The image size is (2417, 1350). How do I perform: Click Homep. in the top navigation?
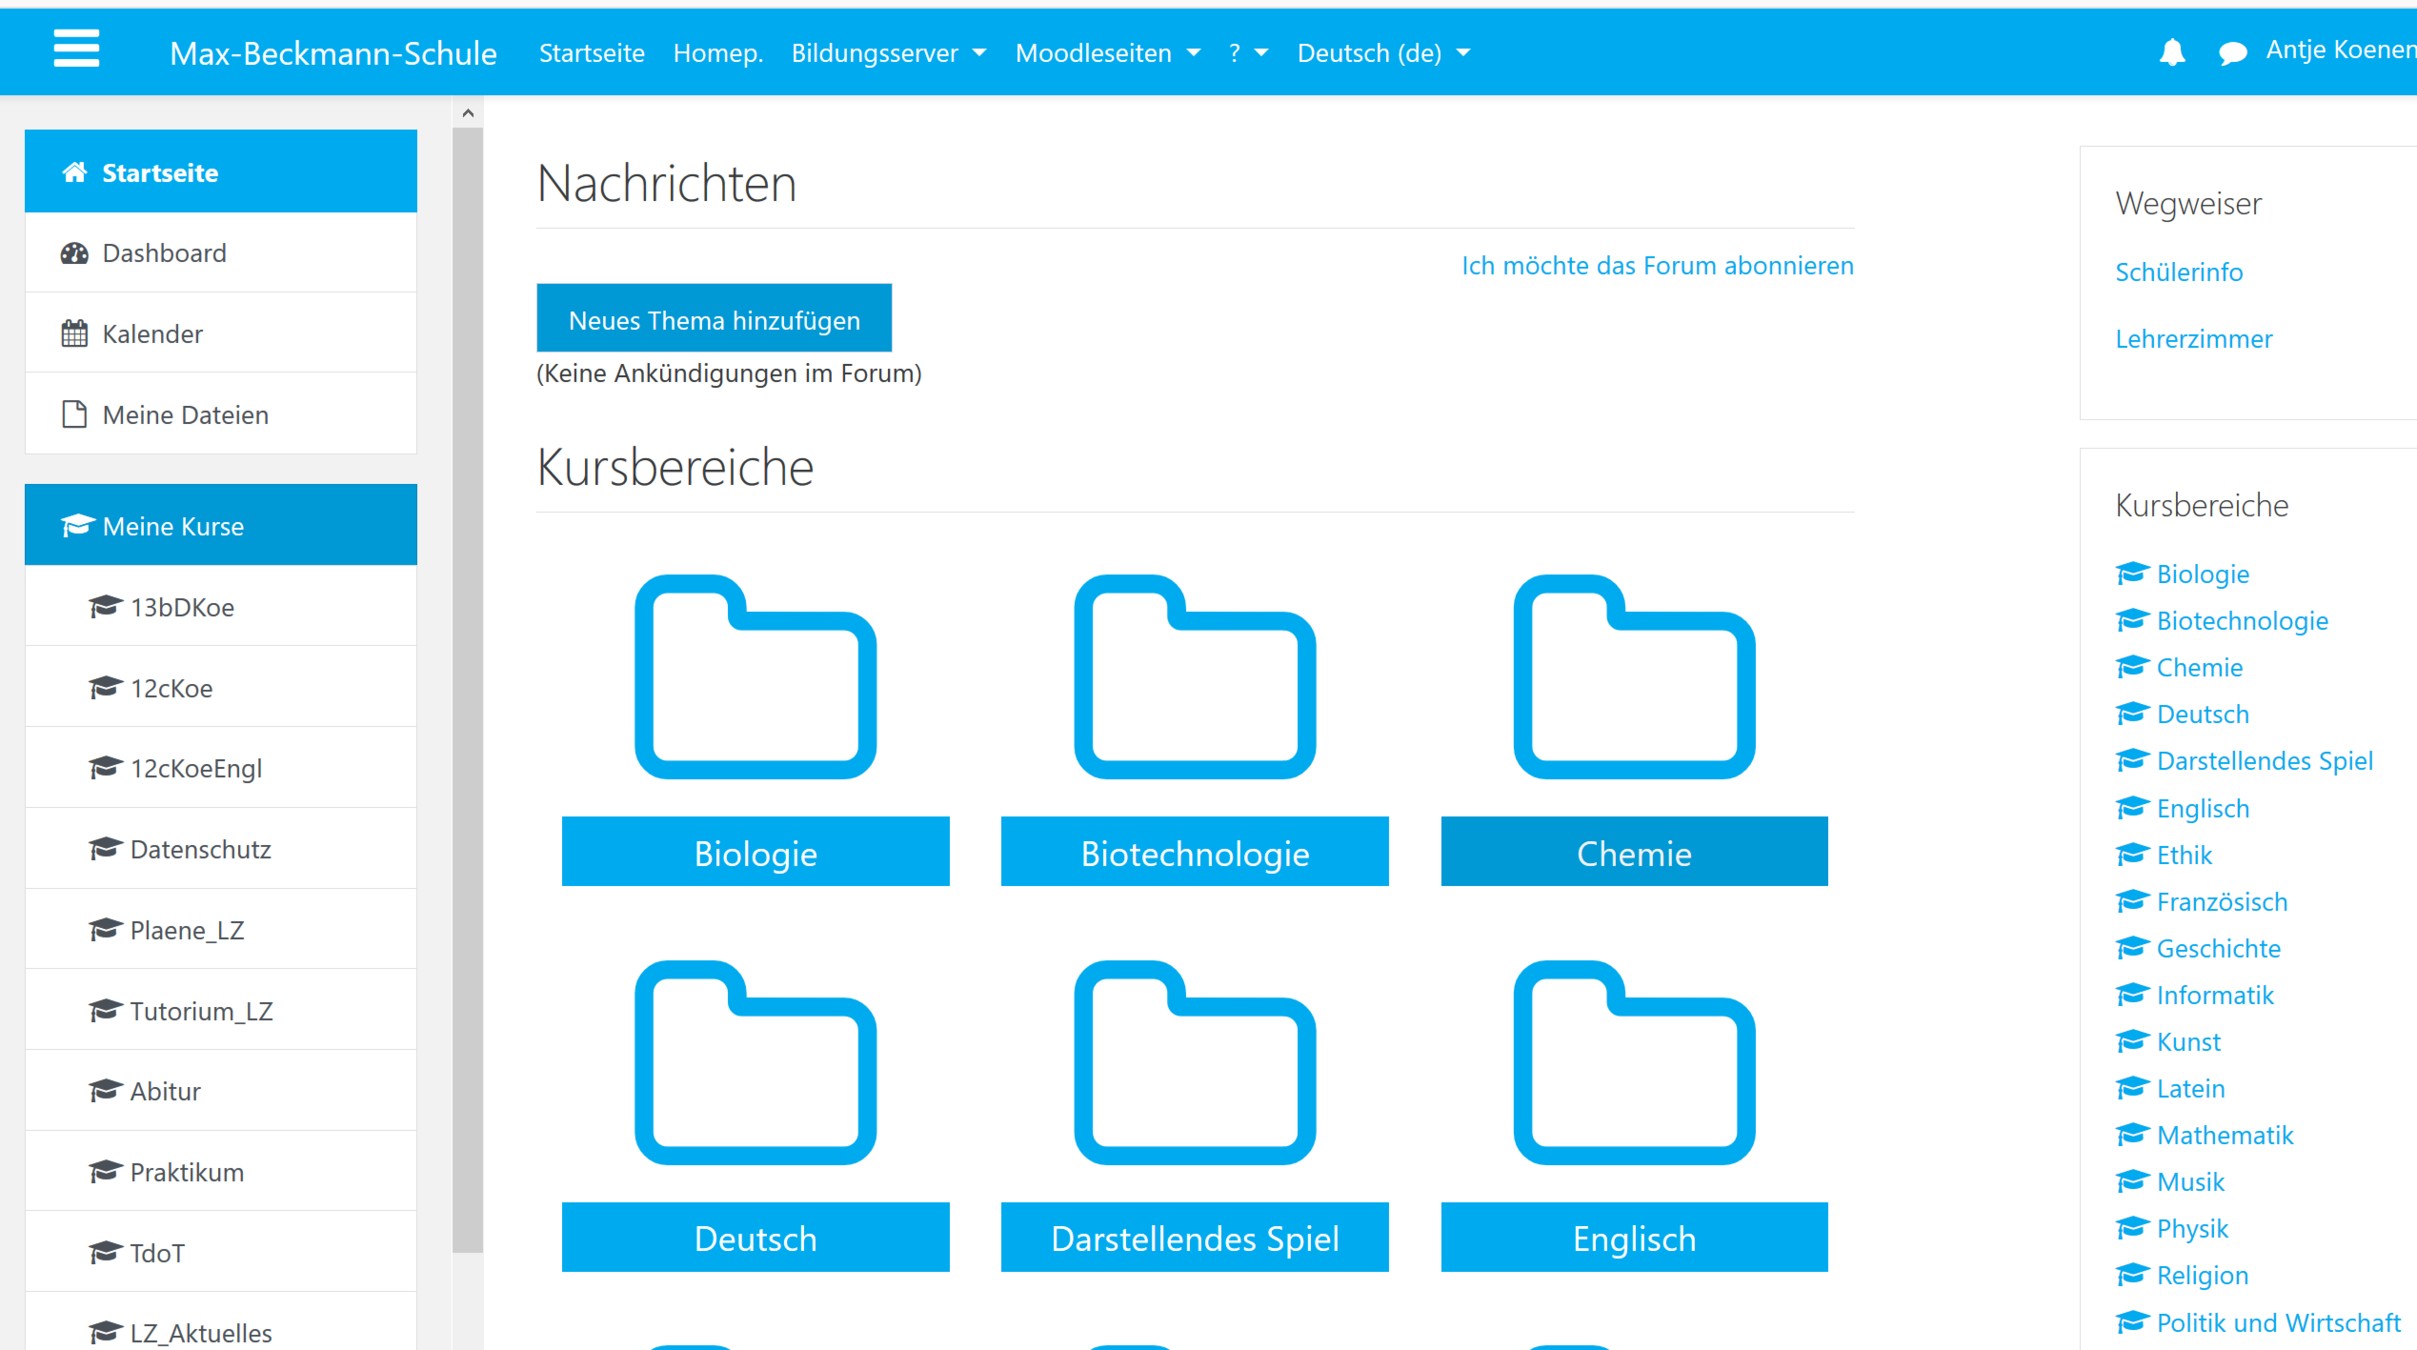717,53
